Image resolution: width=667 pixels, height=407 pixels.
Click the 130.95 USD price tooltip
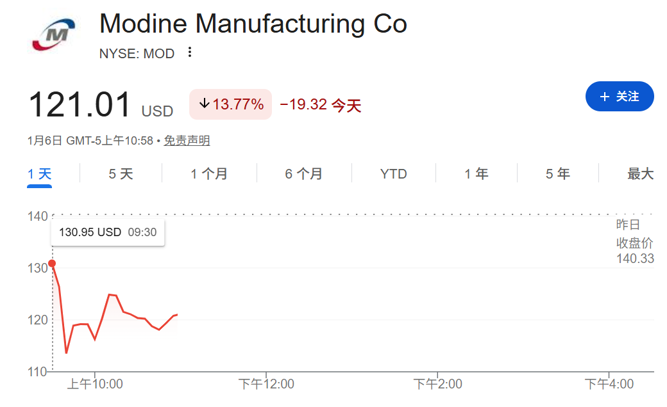coord(108,232)
